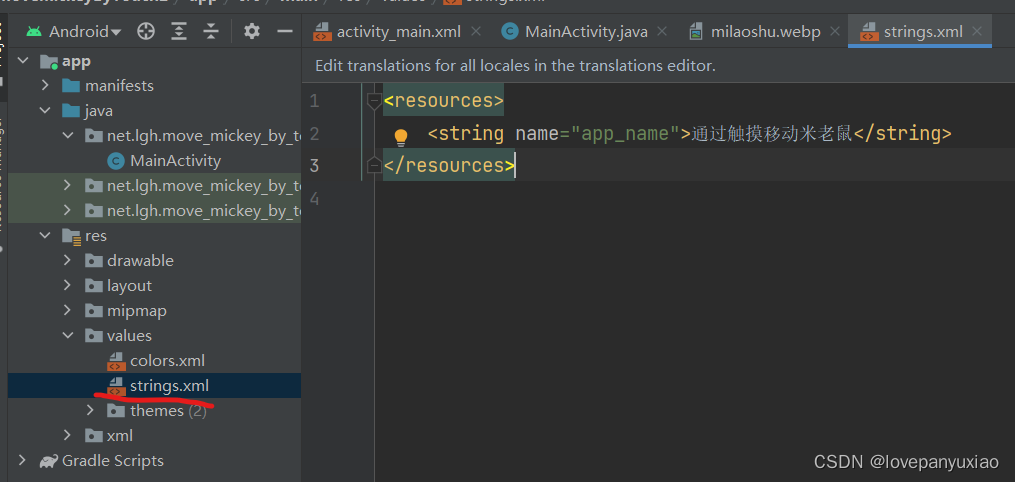Screen dimensions: 1015x482
Task: Expand the mipmap folder
Action: [x=67, y=311]
